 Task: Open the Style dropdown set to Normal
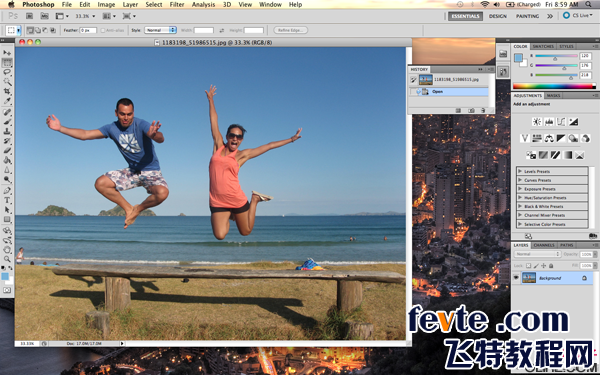click(160, 30)
